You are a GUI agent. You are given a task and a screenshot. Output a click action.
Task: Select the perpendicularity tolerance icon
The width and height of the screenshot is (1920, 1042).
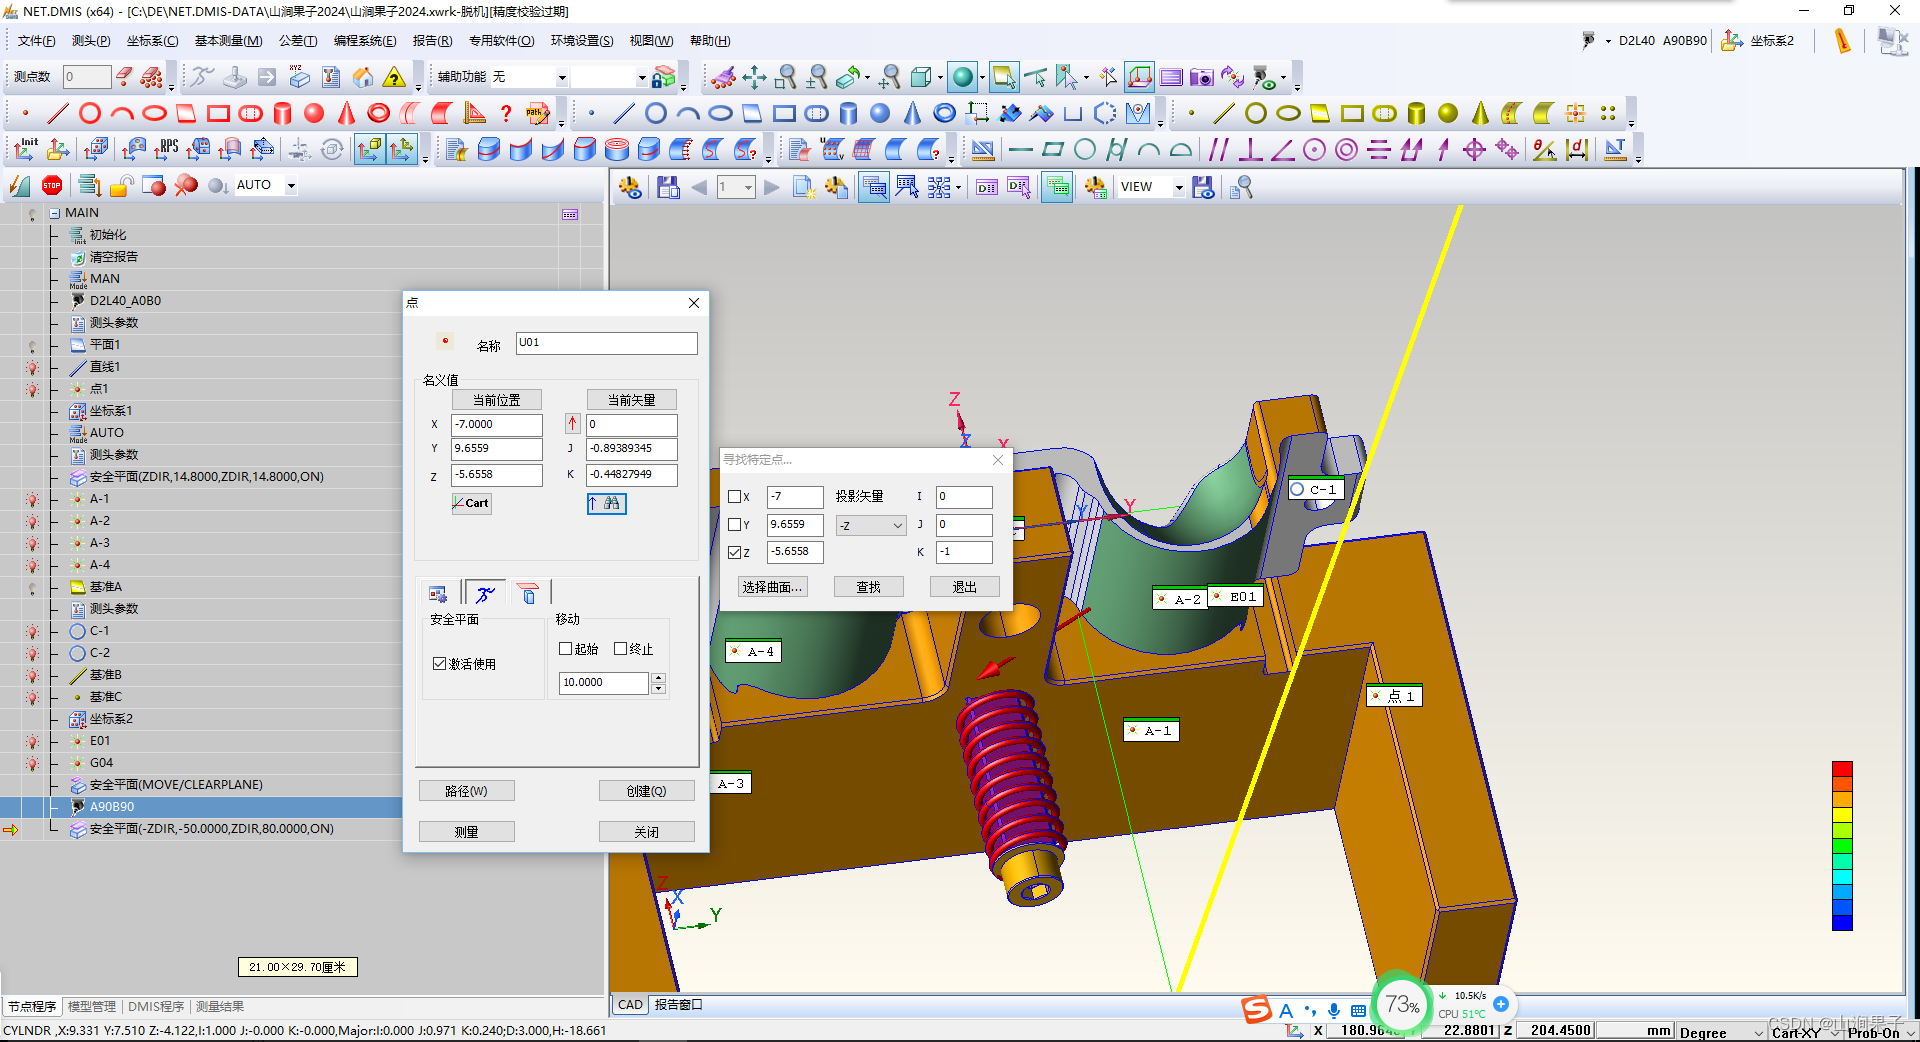pos(1250,149)
